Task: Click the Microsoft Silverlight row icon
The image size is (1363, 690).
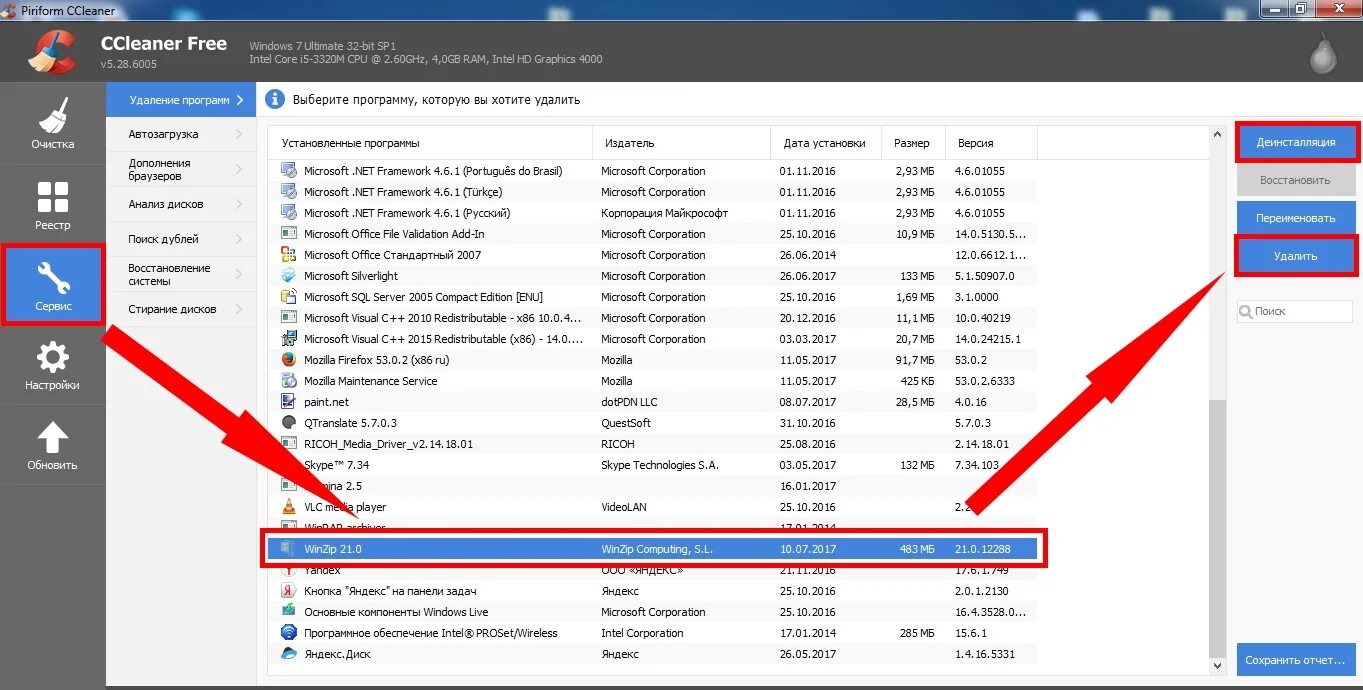Action: click(289, 276)
